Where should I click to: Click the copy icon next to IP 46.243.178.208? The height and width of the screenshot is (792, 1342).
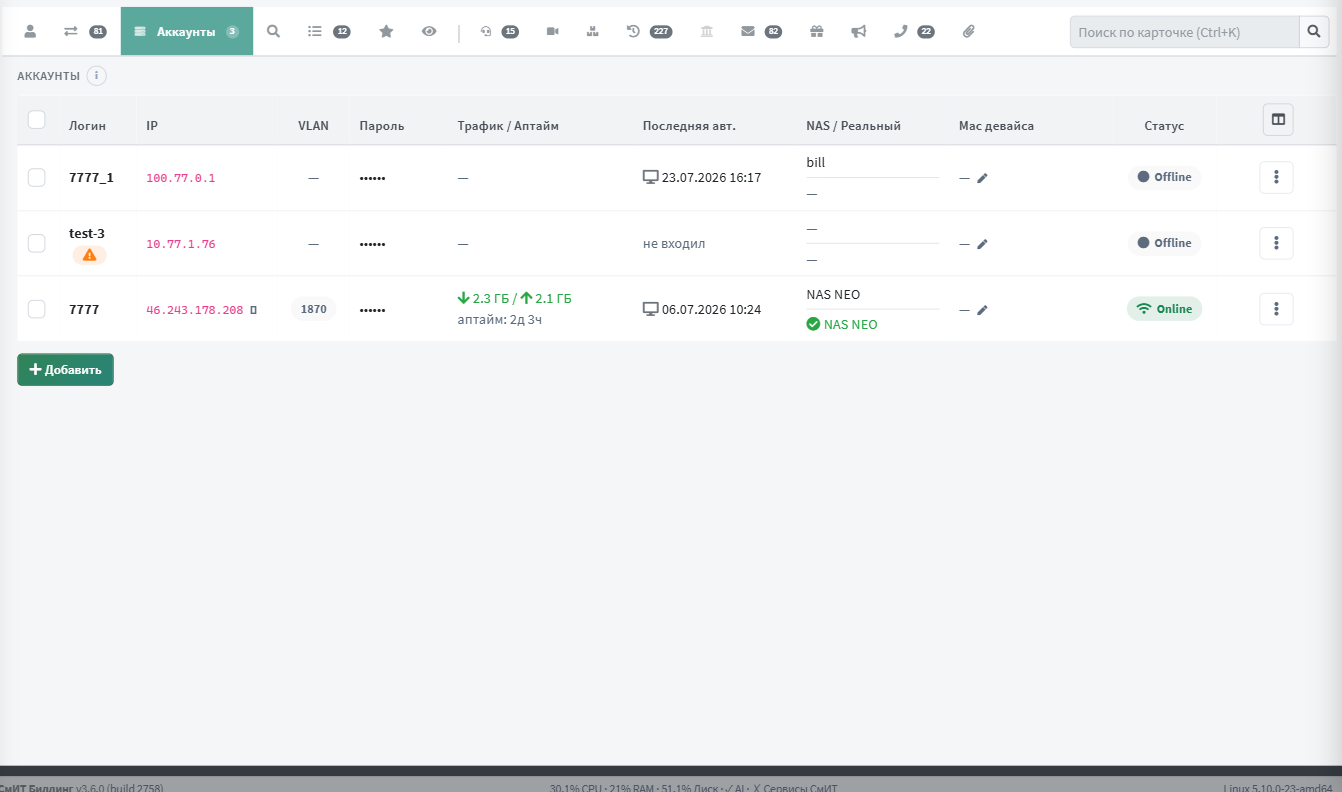(x=253, y=310)
